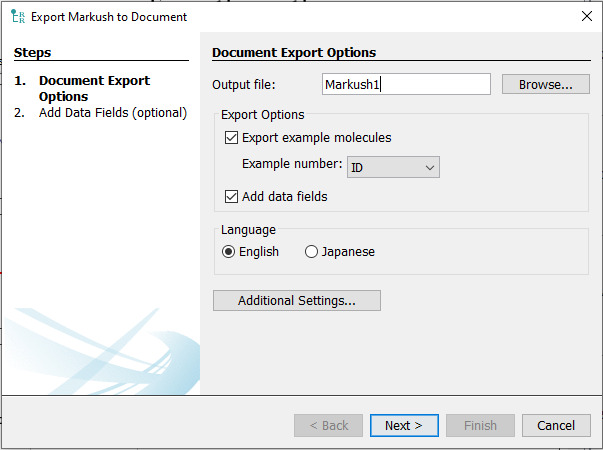
Task: Click the Output file: label
Action: 244,85
